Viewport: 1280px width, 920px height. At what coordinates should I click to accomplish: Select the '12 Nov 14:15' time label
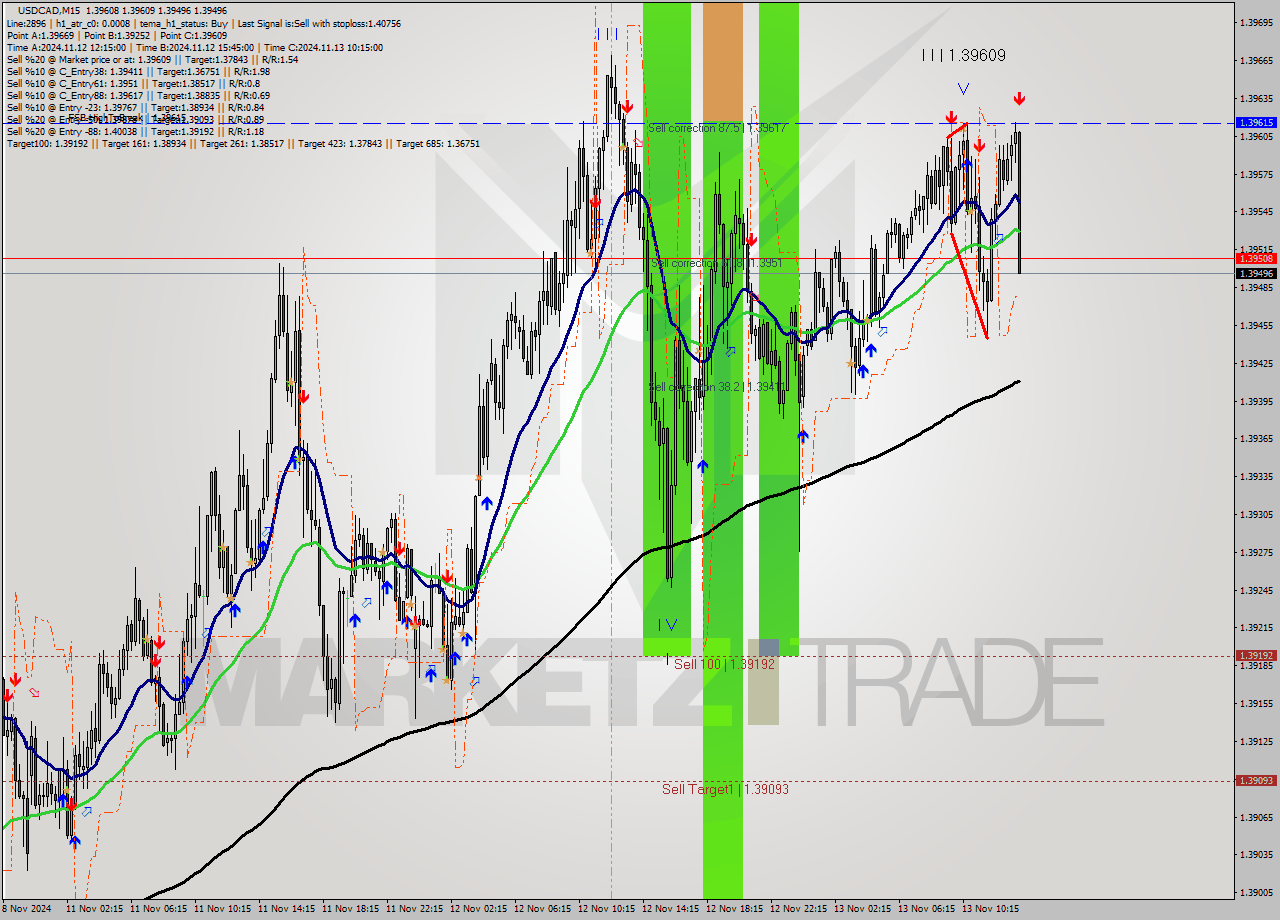pyautogui.click(x=671, y=909)
